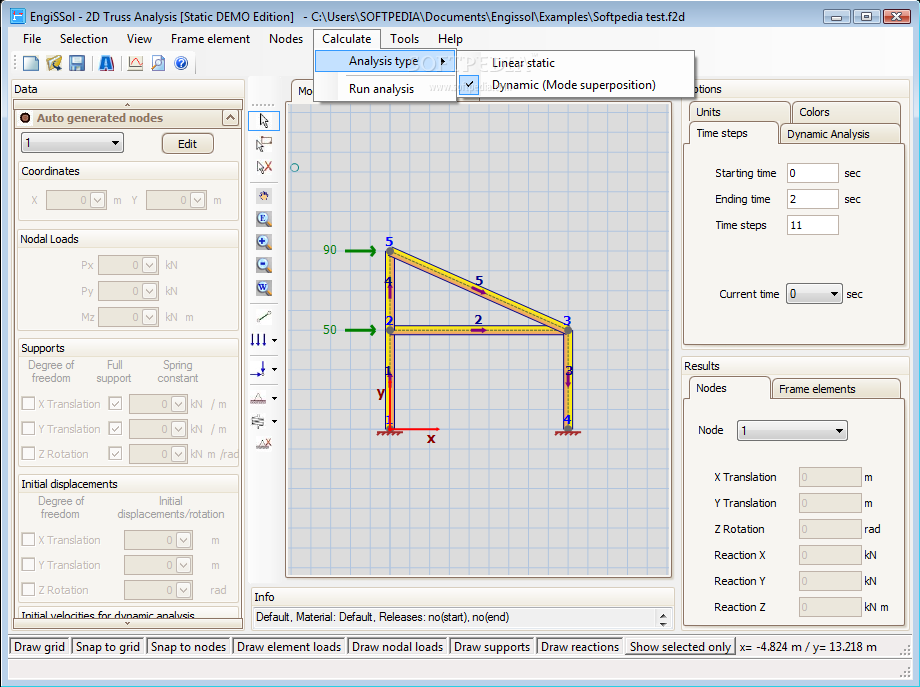Screen dimensions: 920x687
Task: Click the zoom window (W) magnifier icon
Action: 264,287
